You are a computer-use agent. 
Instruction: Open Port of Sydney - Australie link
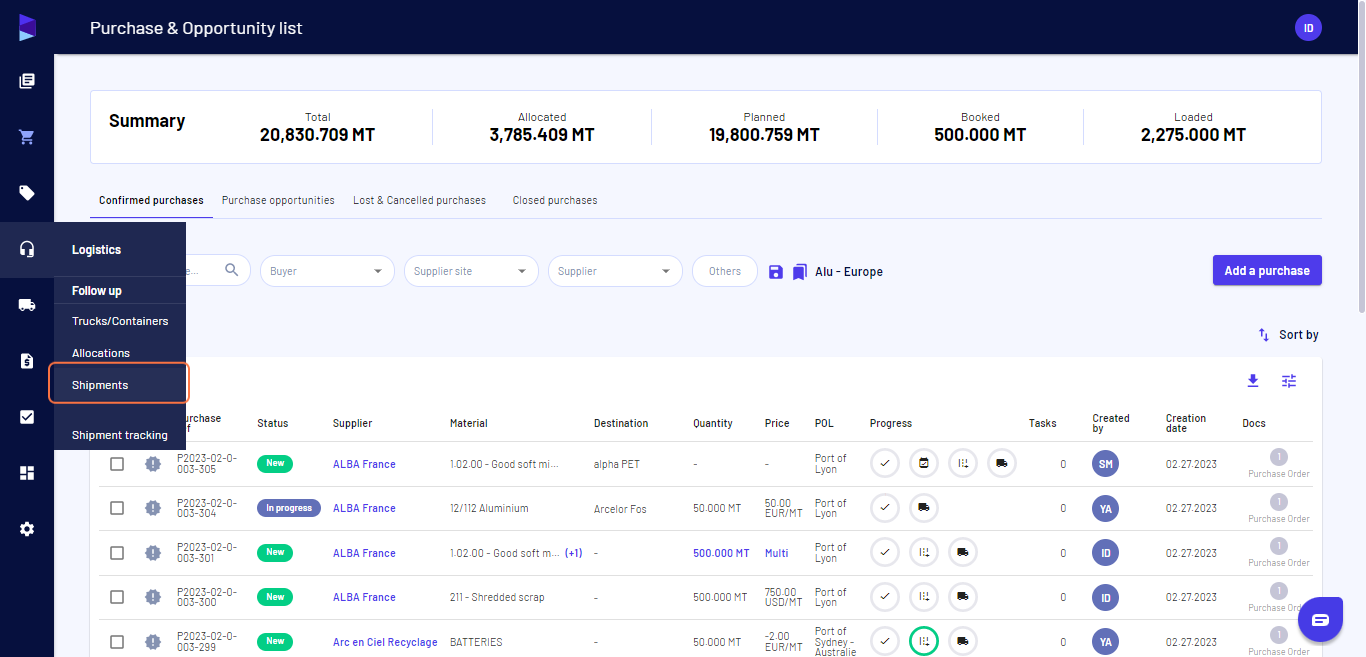[835, 641]
